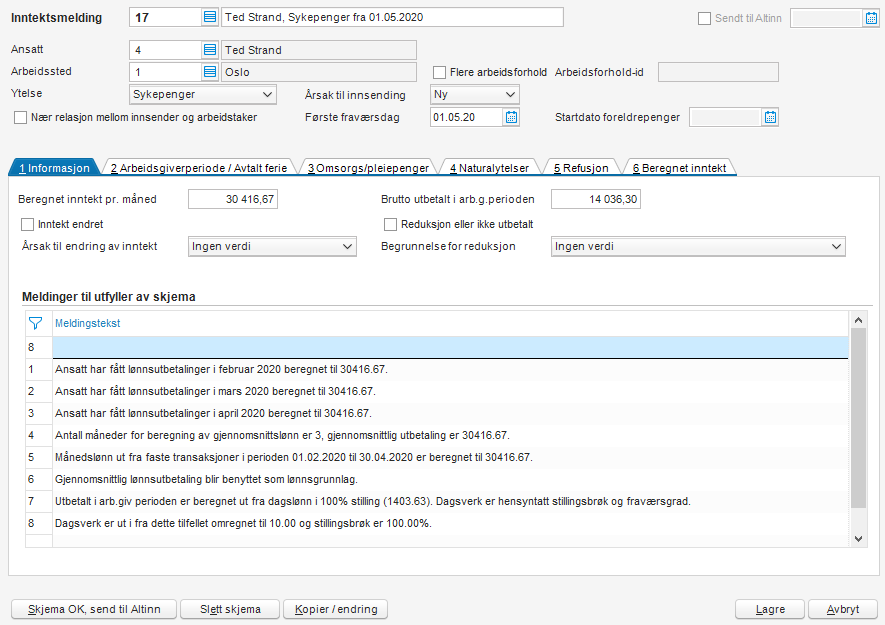Image resolution: width=885 pixels, height=625 pixels.
Task: Click the Første fraværsdag date field
Action: [466, 117]
